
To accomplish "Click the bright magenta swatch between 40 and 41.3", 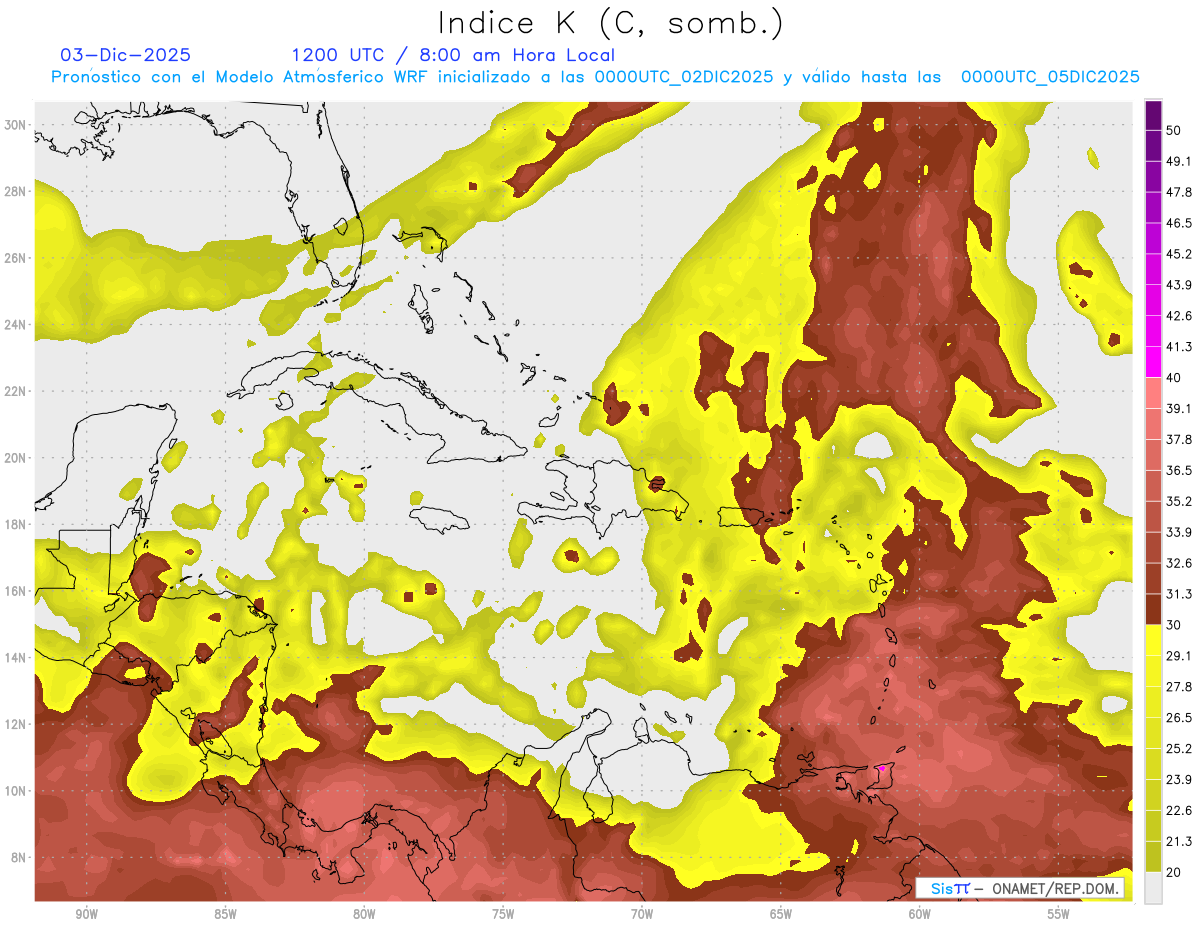I will [1153, 362].
